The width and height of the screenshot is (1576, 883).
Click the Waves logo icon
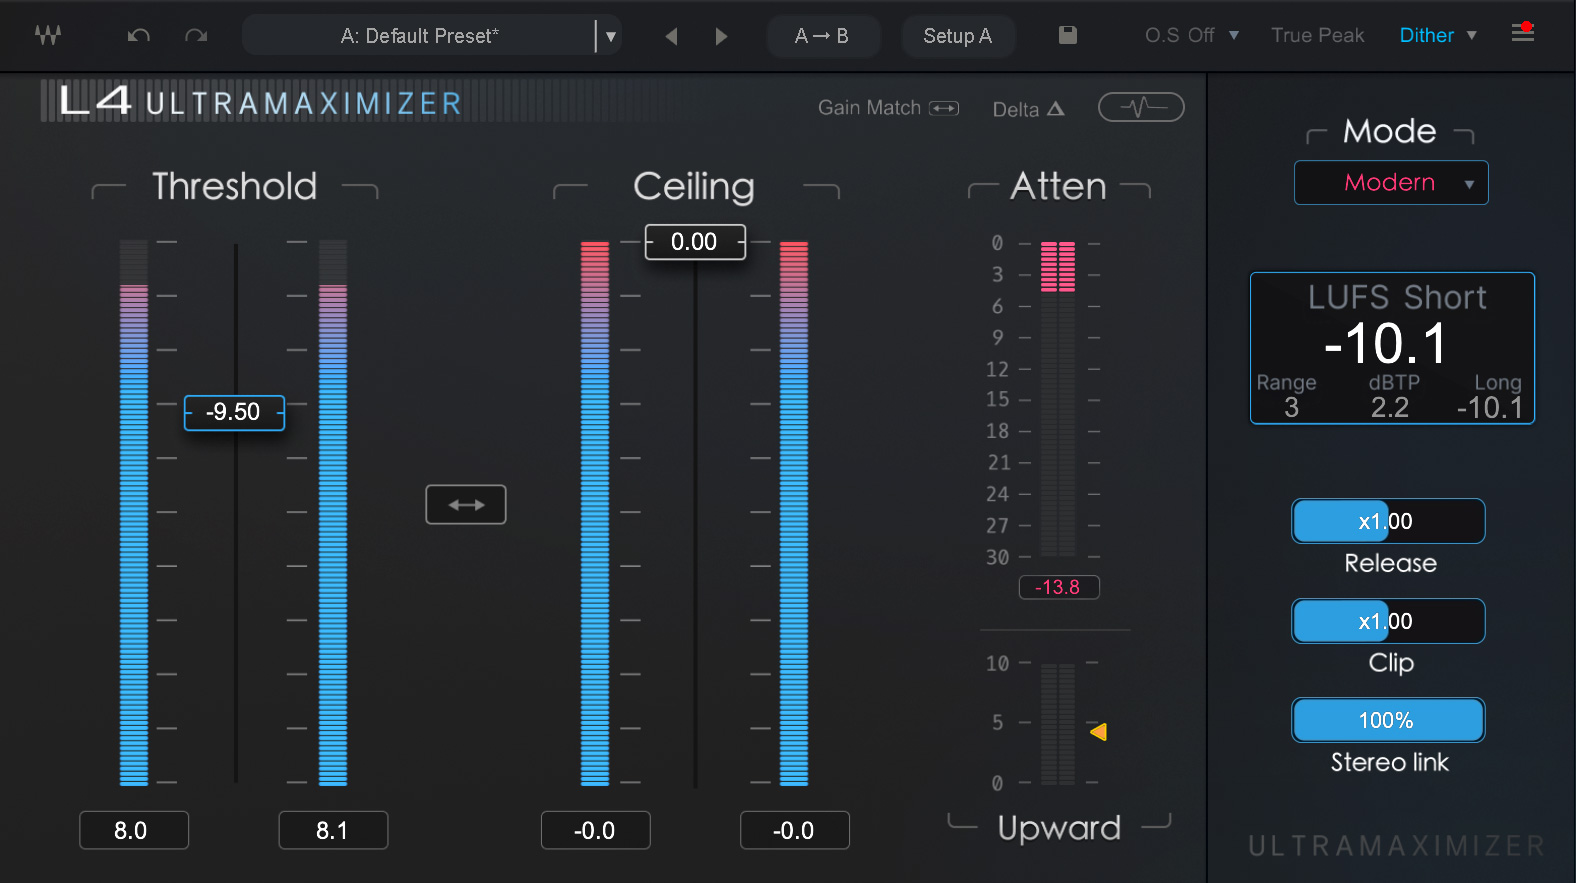click(47, 36)
